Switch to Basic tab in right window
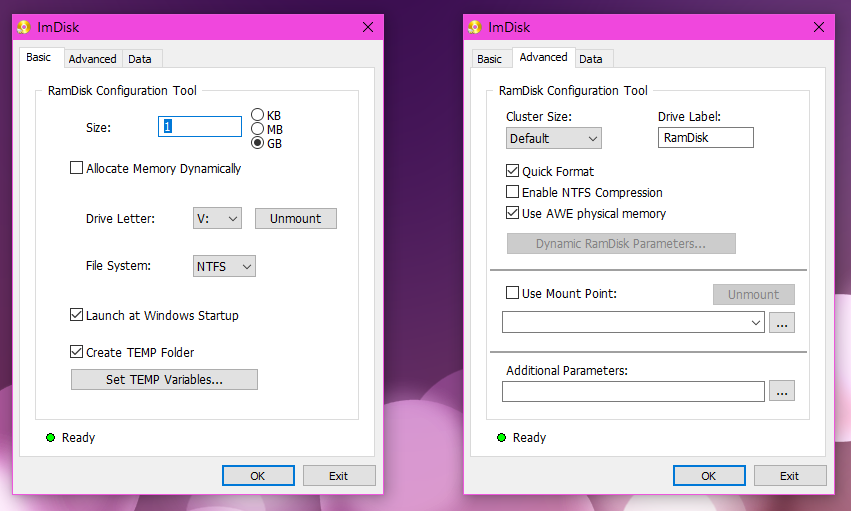The image size is (851, 511). [x=490, y=59]
